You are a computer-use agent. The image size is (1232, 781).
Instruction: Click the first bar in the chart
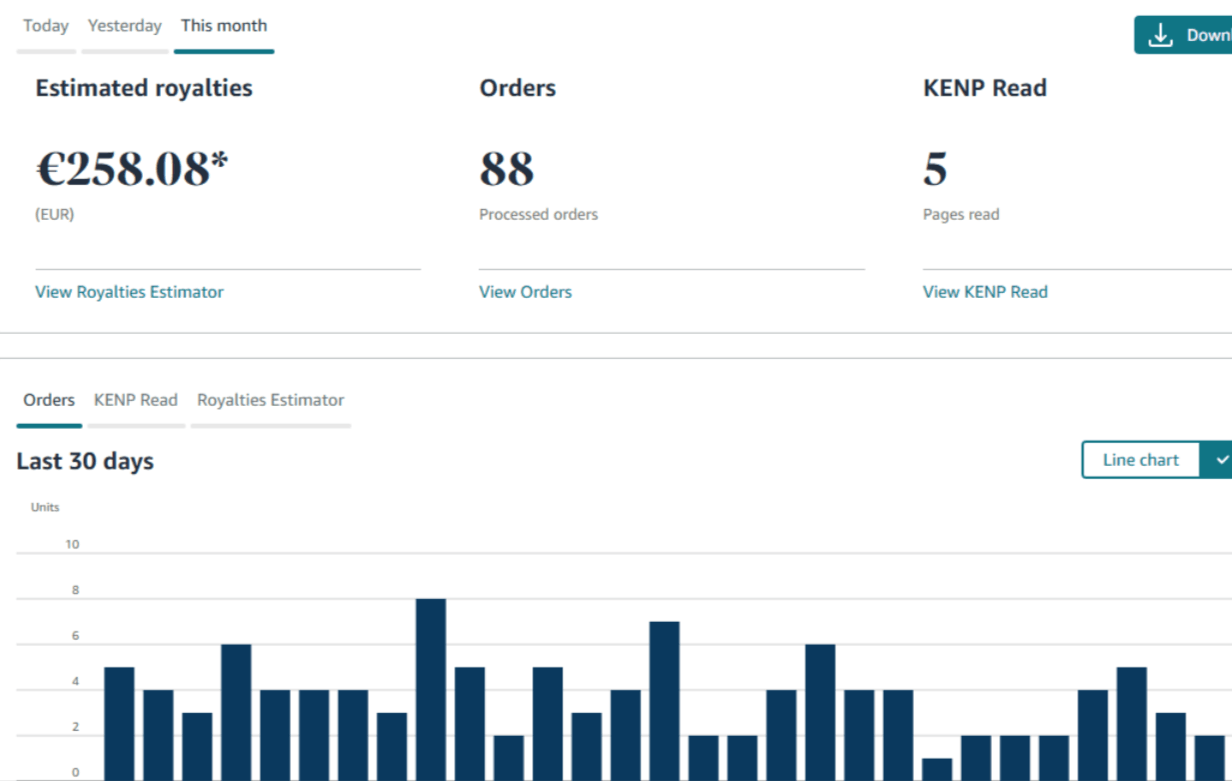[119, 724]
